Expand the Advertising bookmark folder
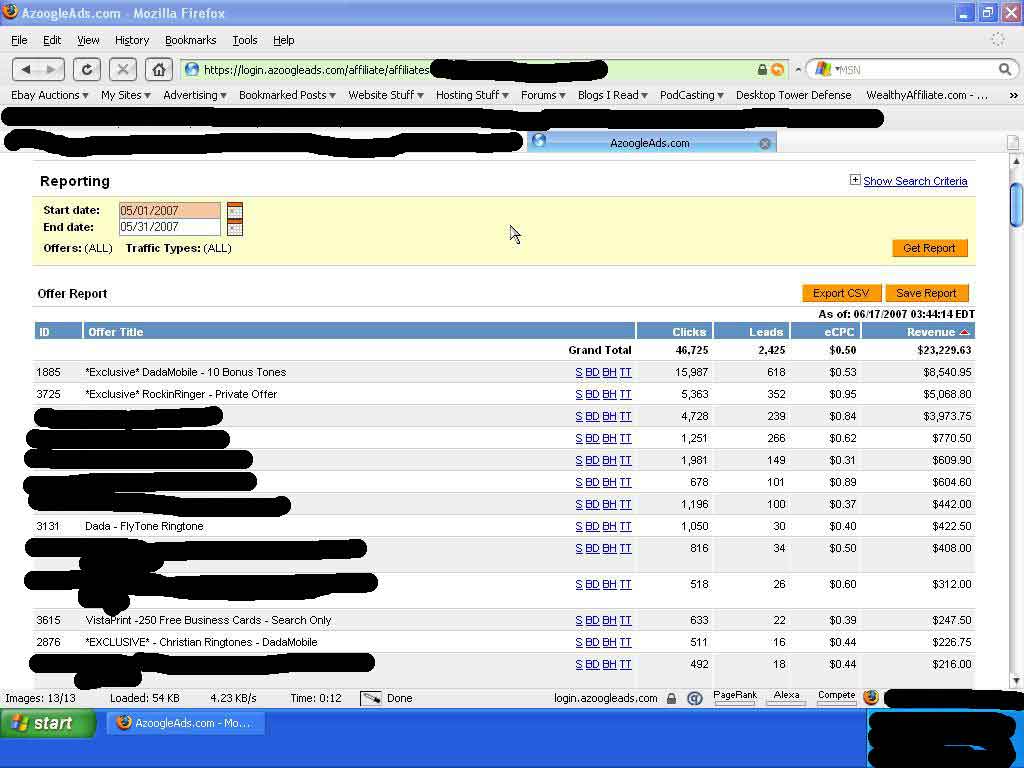1024x768 pixels. [195, 95]
